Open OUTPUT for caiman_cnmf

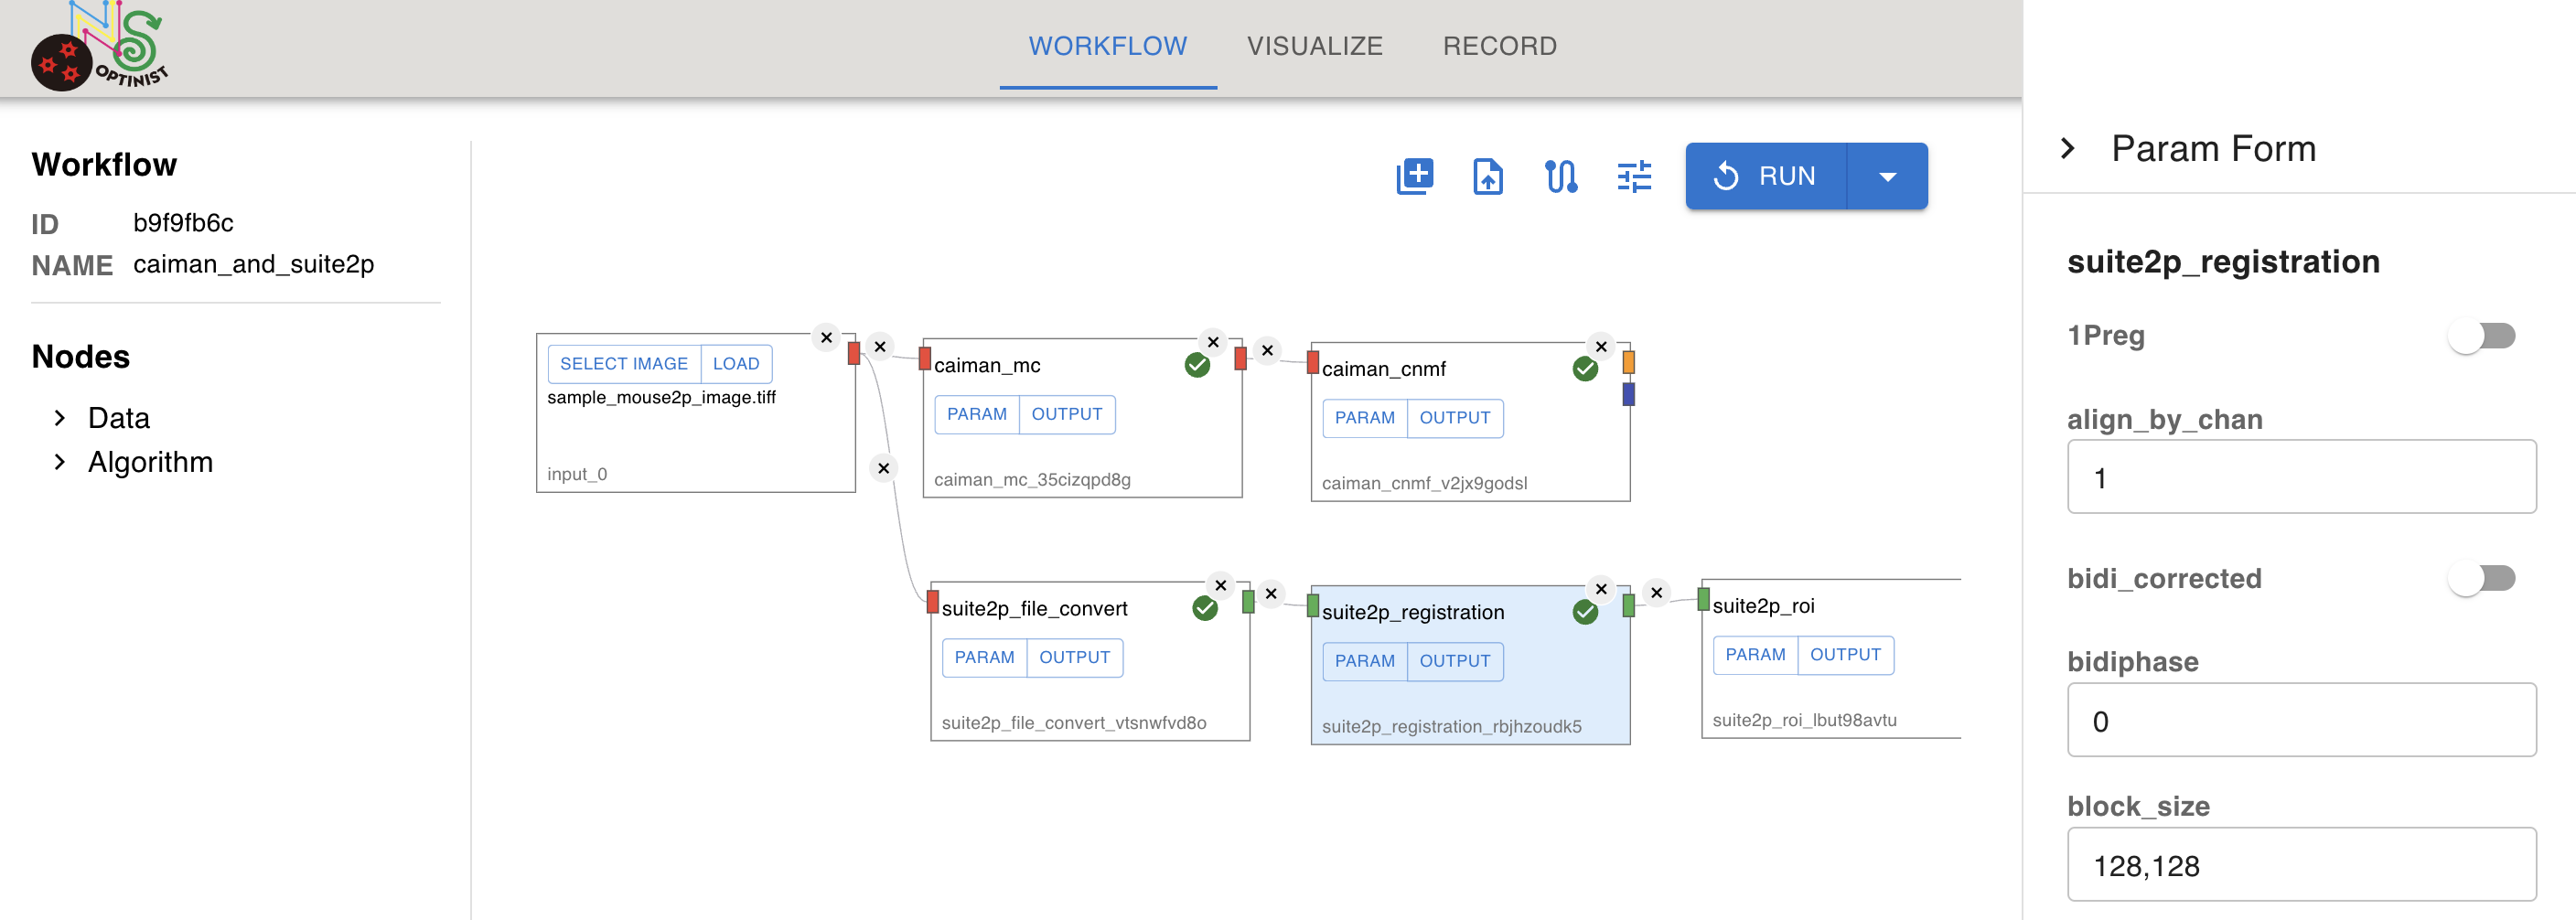click(x=1455, y=418)
